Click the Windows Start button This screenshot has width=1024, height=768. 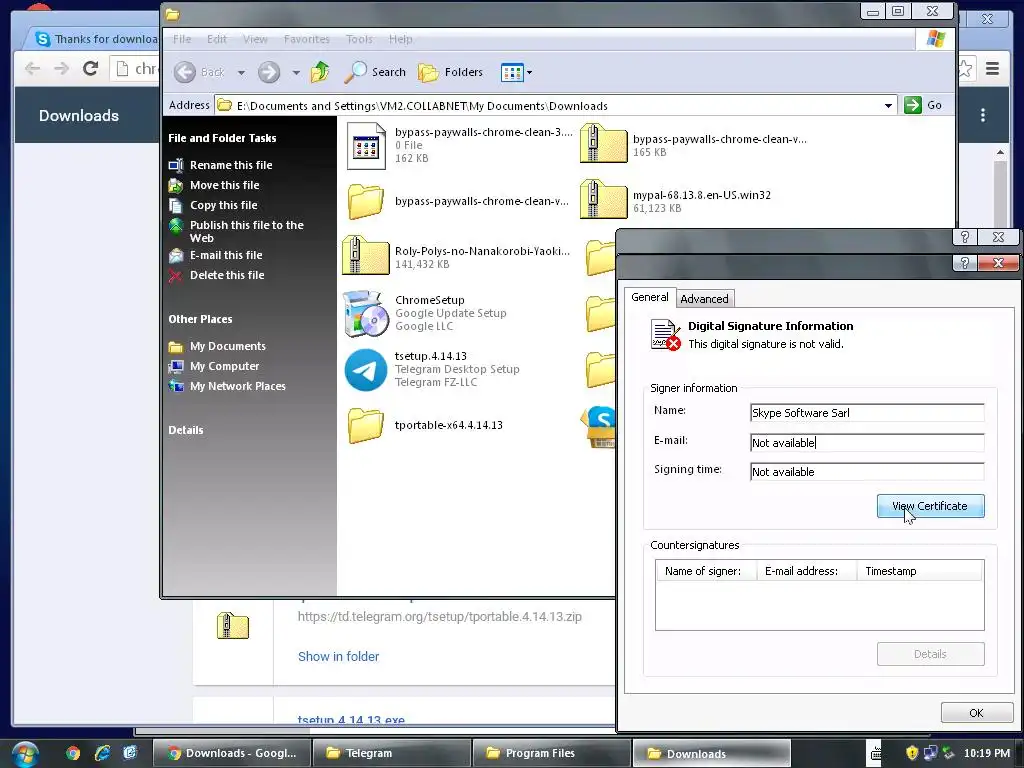(x=25, y=754)
